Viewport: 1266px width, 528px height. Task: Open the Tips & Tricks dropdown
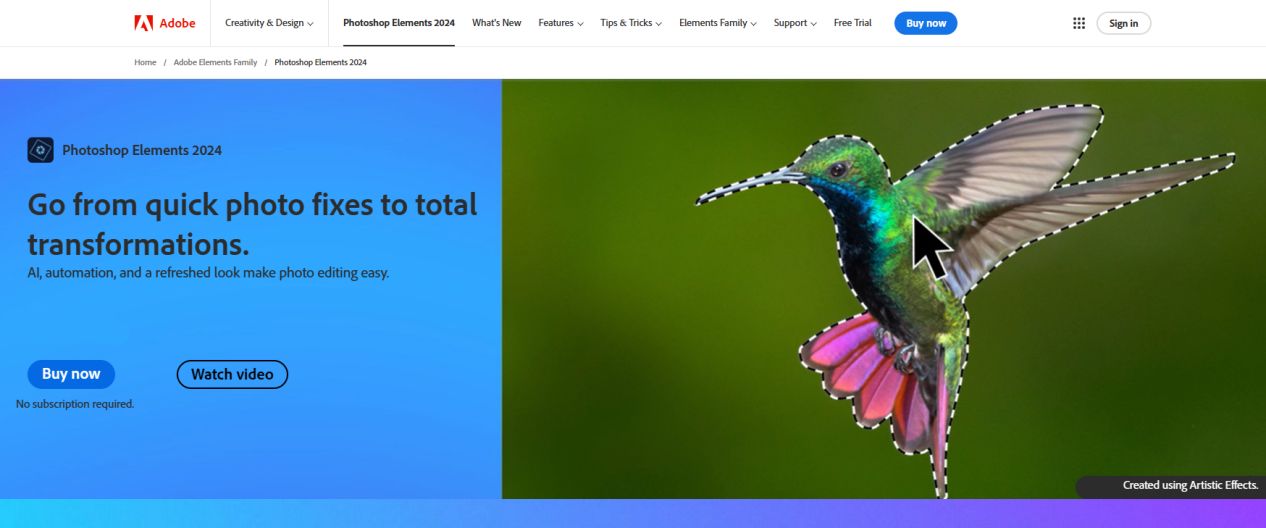click(x=631, y=23)
